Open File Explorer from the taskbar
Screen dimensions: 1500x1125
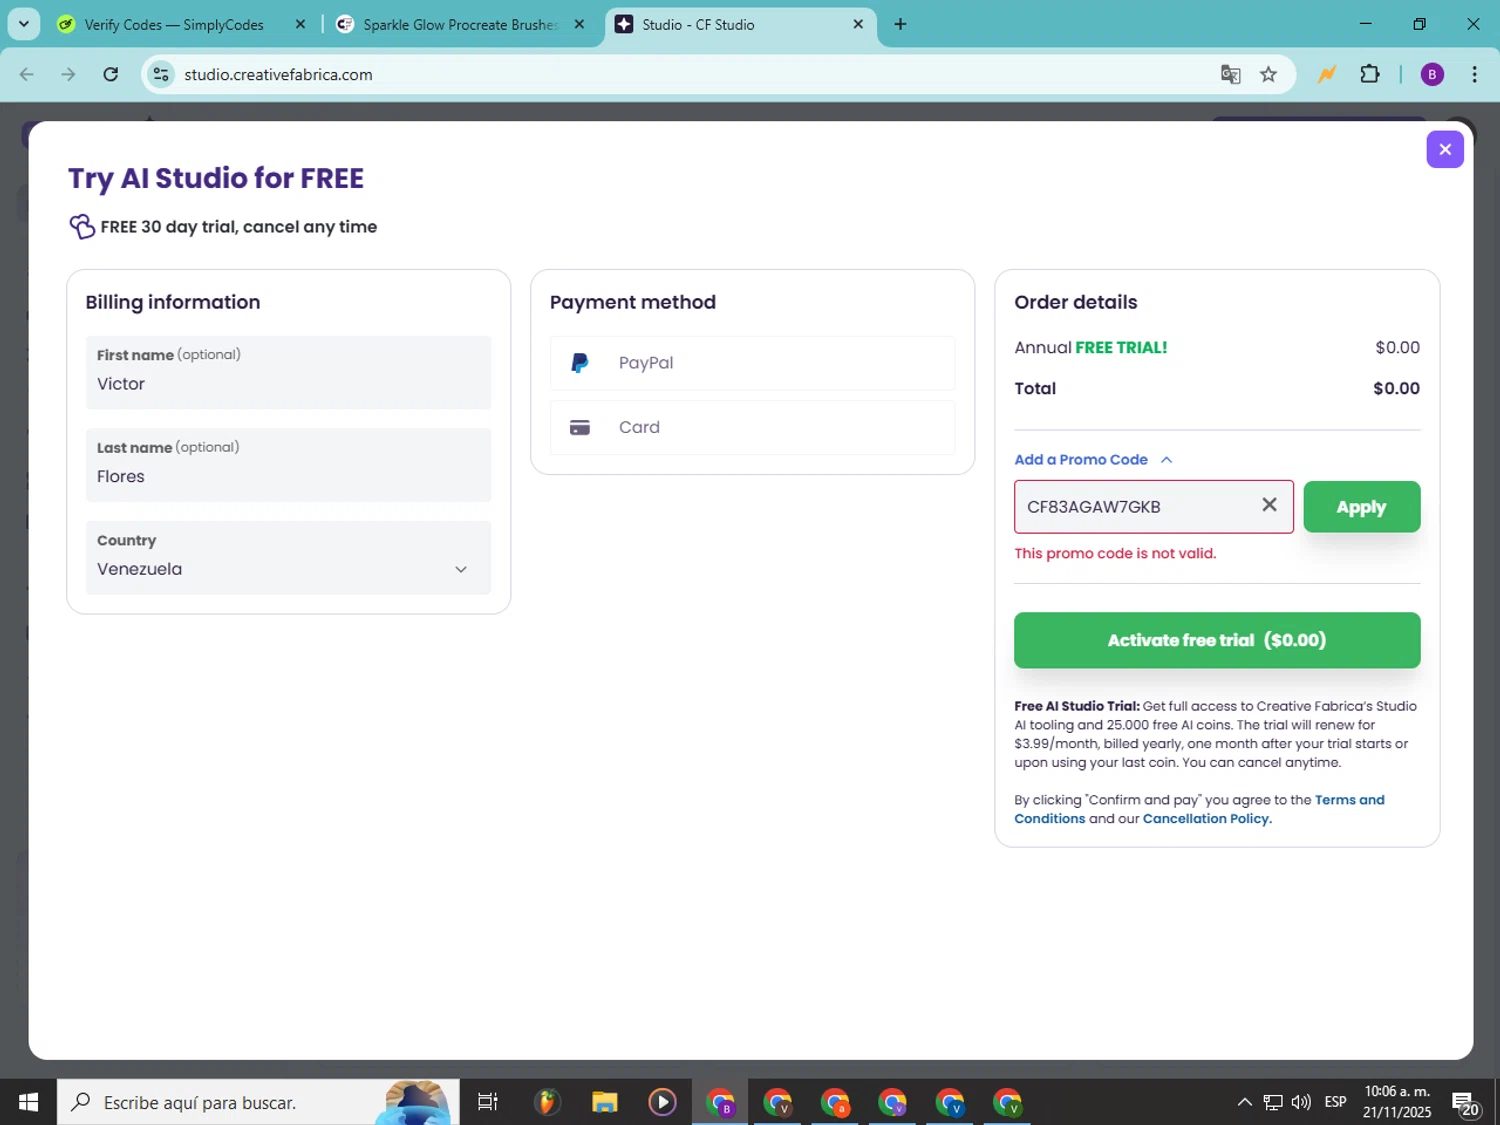[x=605, y=1102]
